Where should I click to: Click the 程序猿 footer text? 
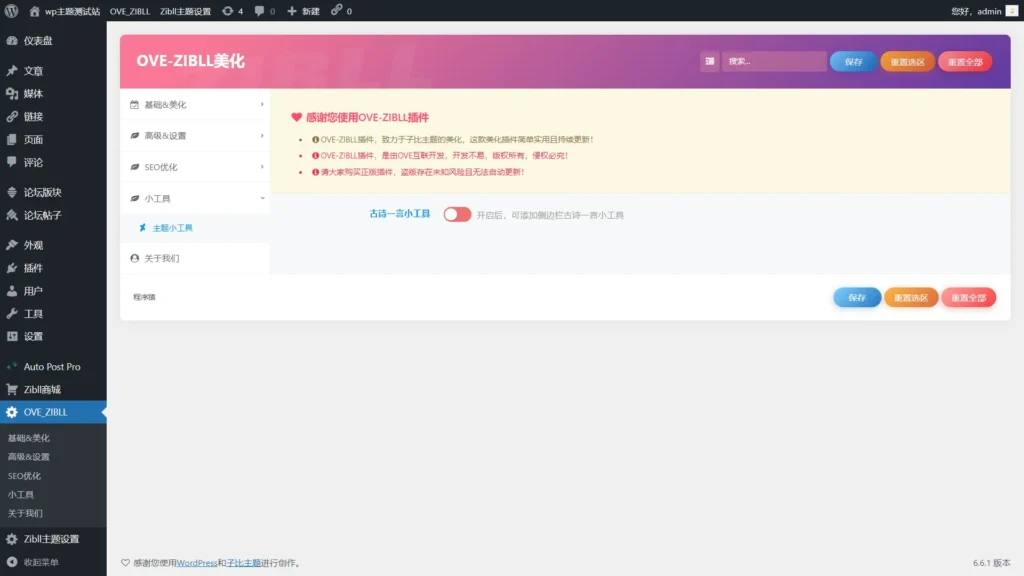pyautogui.click(x=144, y=297)
